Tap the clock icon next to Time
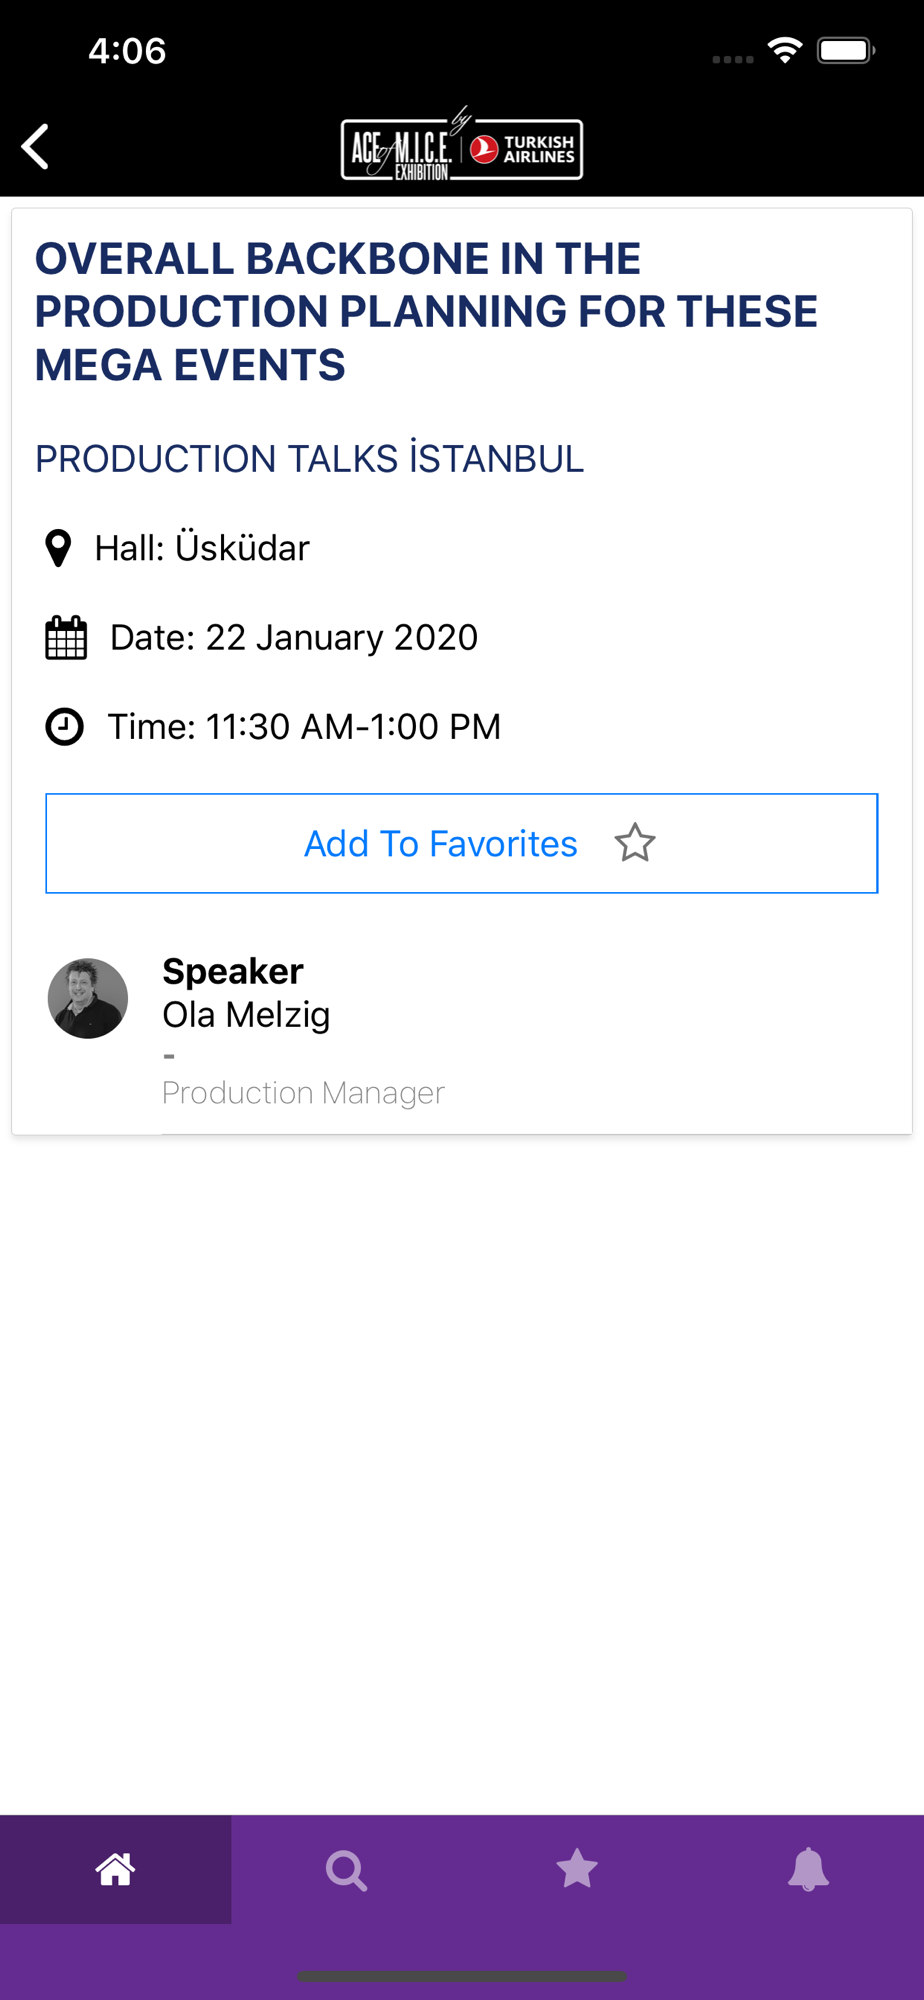The width and height of the screenshot is (924, 2000). pos(65,726)
